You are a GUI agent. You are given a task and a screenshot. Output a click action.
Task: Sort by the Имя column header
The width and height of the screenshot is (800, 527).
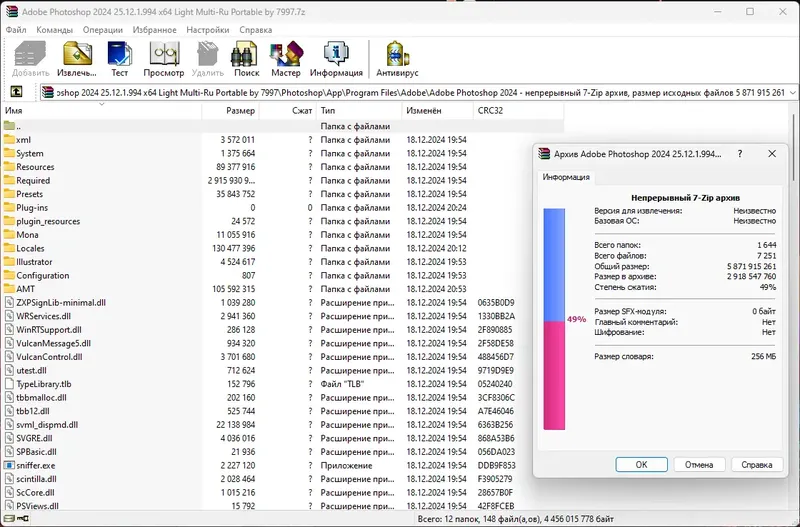tap(102, 111)
